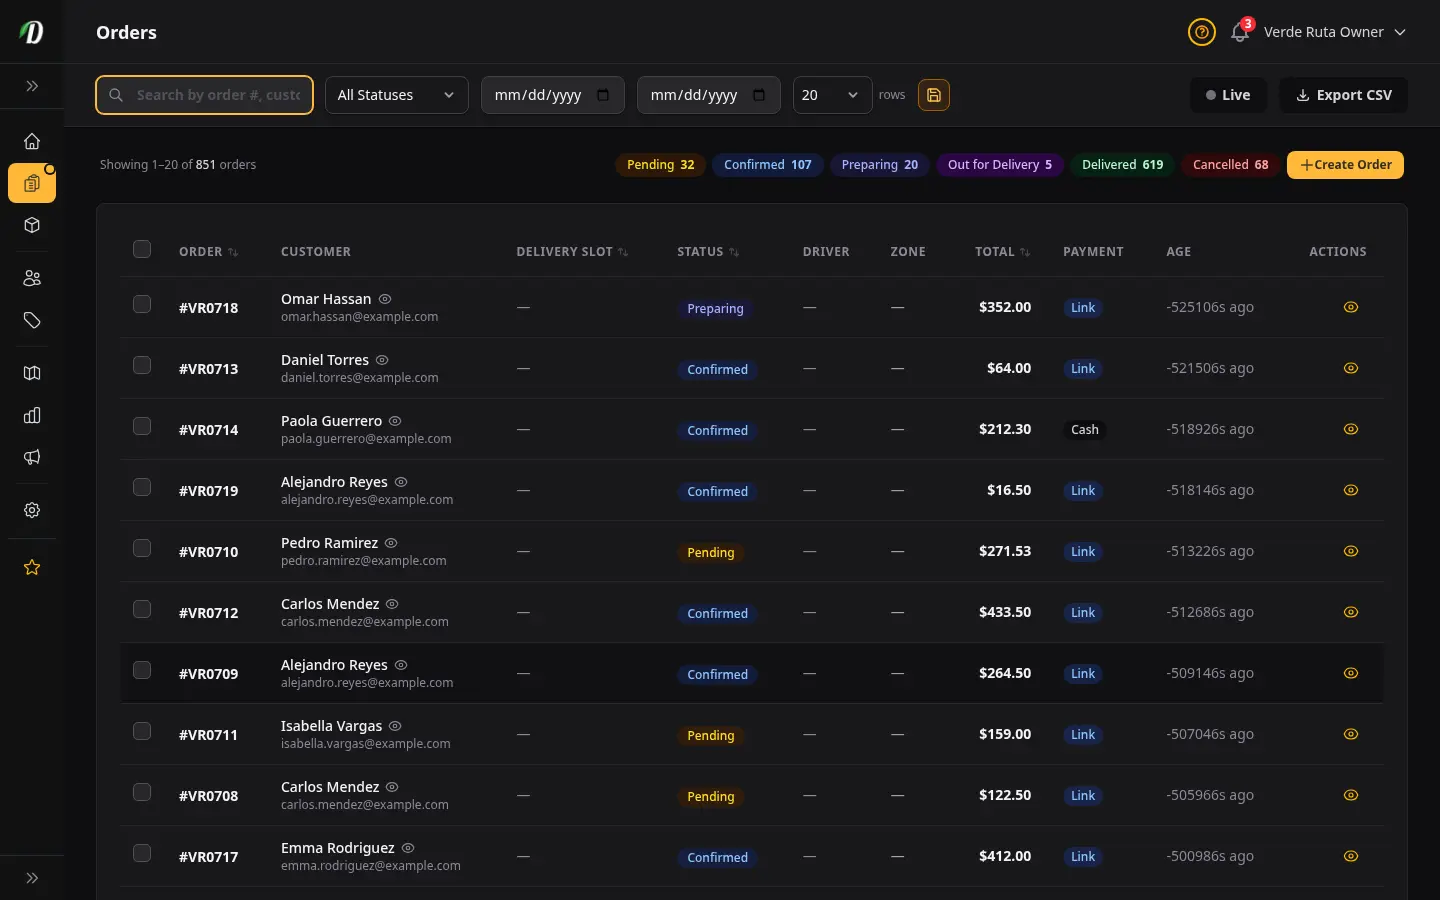
Task: Open the star favorites sidebar icon
Action: (x=32, y=567)
